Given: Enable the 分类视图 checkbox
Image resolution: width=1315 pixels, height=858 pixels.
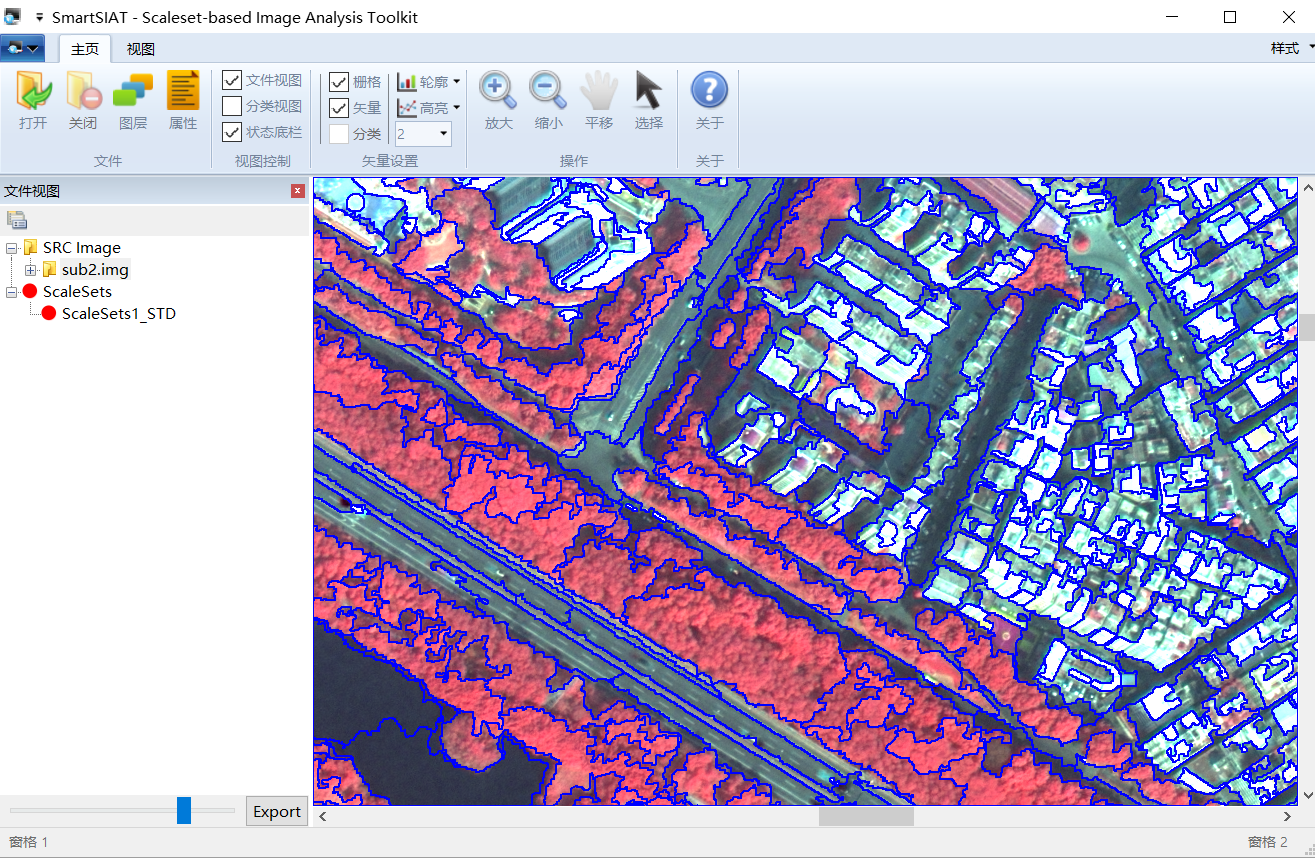Looking at the screenshot, I should point(232,106).
